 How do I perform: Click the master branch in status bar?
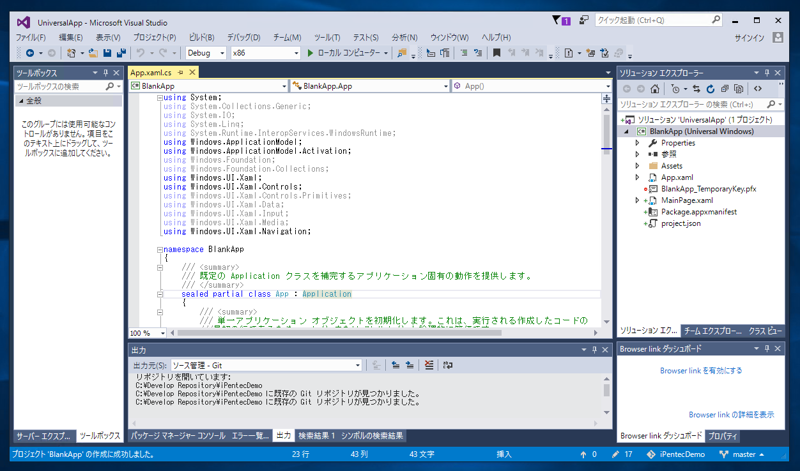(742, 454)
